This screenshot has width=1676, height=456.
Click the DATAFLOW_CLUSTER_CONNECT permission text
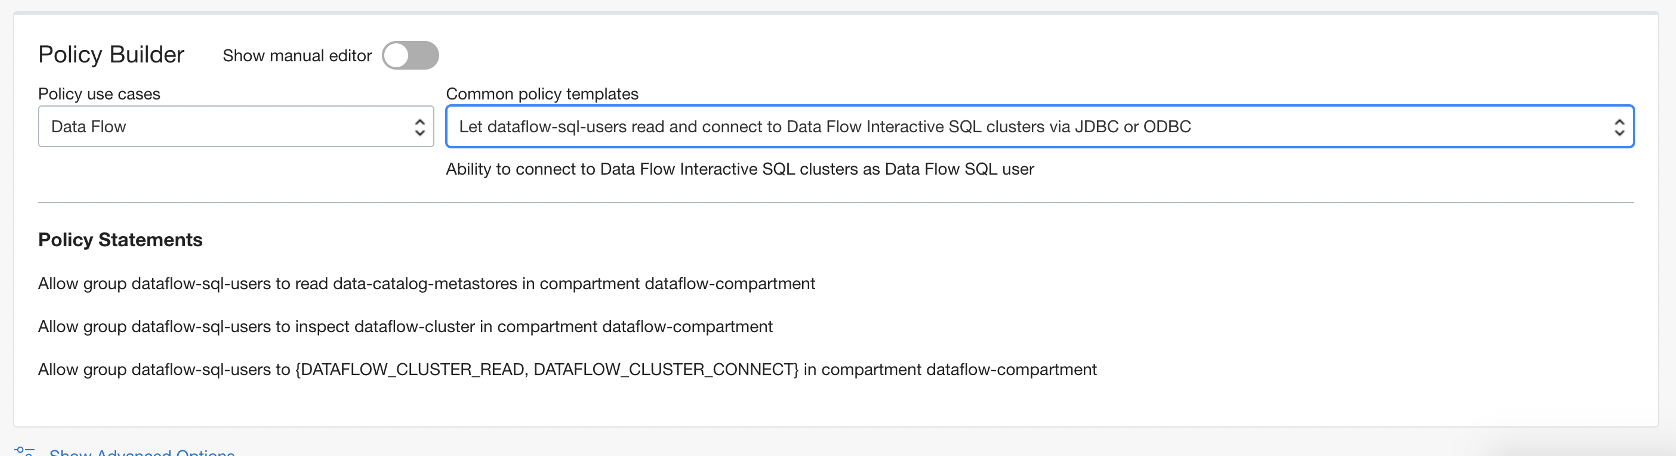[x=664, y=370]
